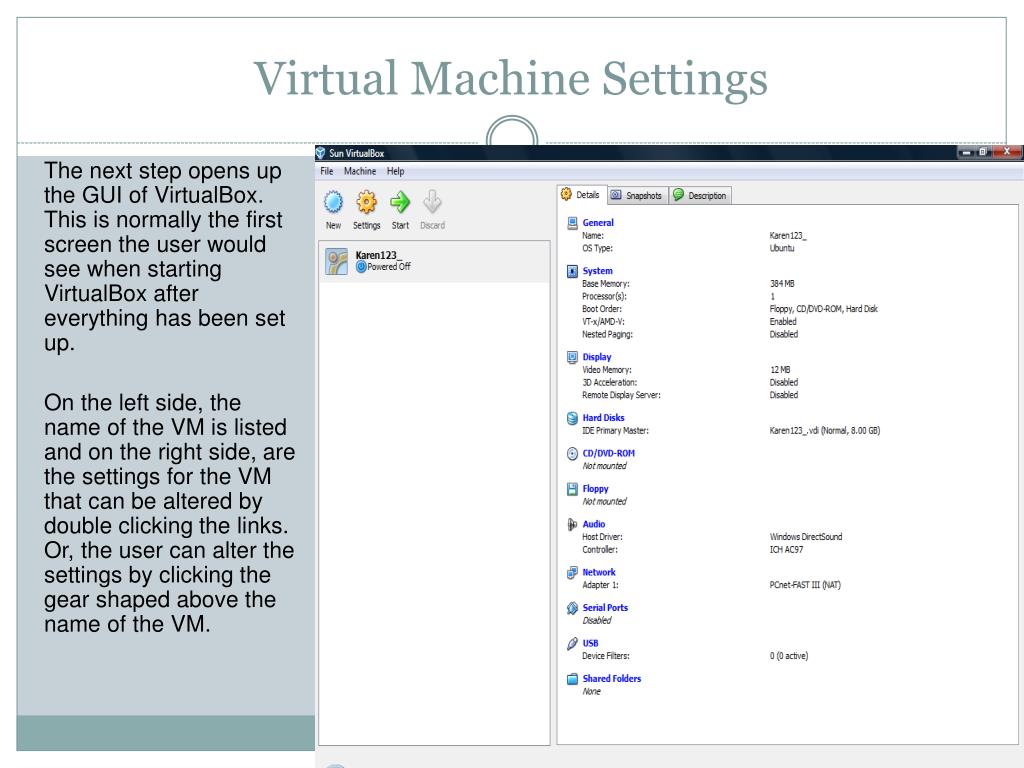The height and width of the screenshot is (768, 1024).
Task: Click the CD/DVD-ROM disc icon
Action: click(x=572, y=453)
